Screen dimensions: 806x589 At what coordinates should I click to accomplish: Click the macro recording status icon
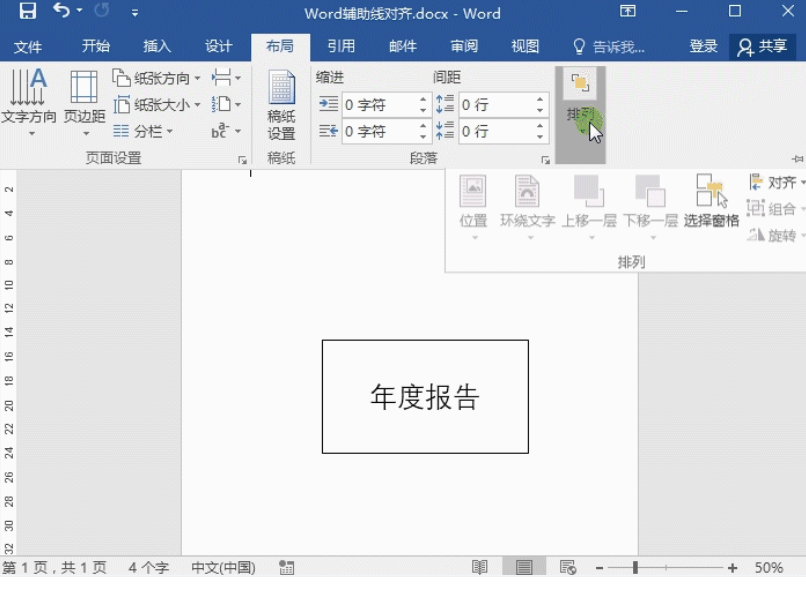286,567
